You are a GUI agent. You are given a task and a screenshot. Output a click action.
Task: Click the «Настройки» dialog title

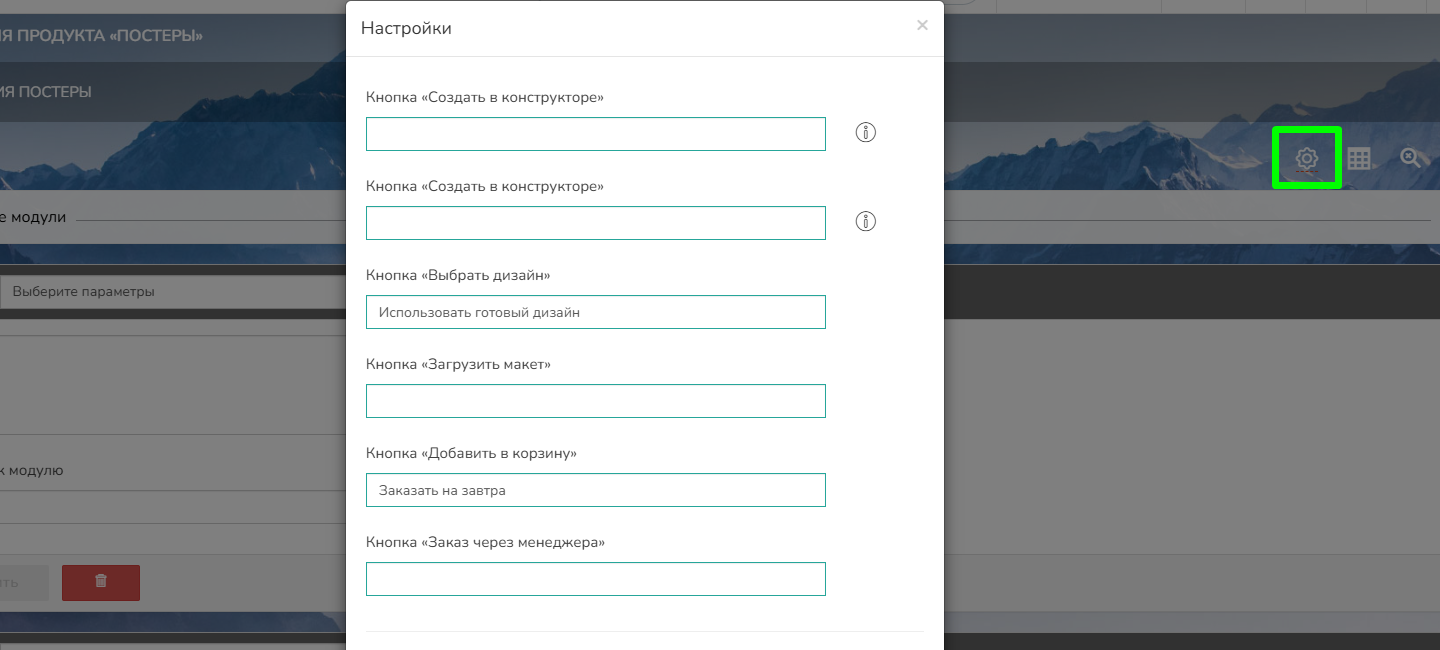pyautogui.click(x=406, y=28)
